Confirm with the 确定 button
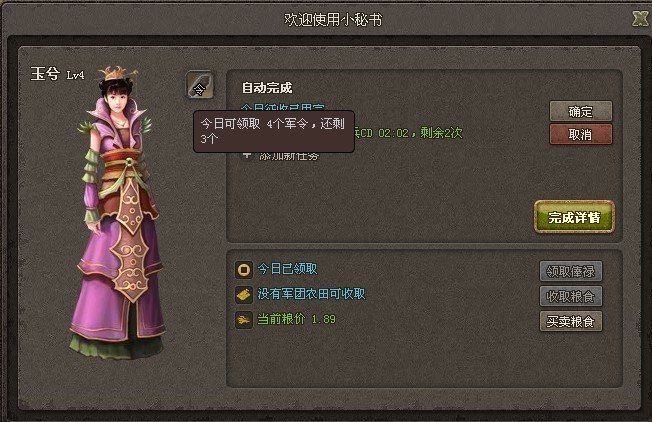 click(580, 111)
